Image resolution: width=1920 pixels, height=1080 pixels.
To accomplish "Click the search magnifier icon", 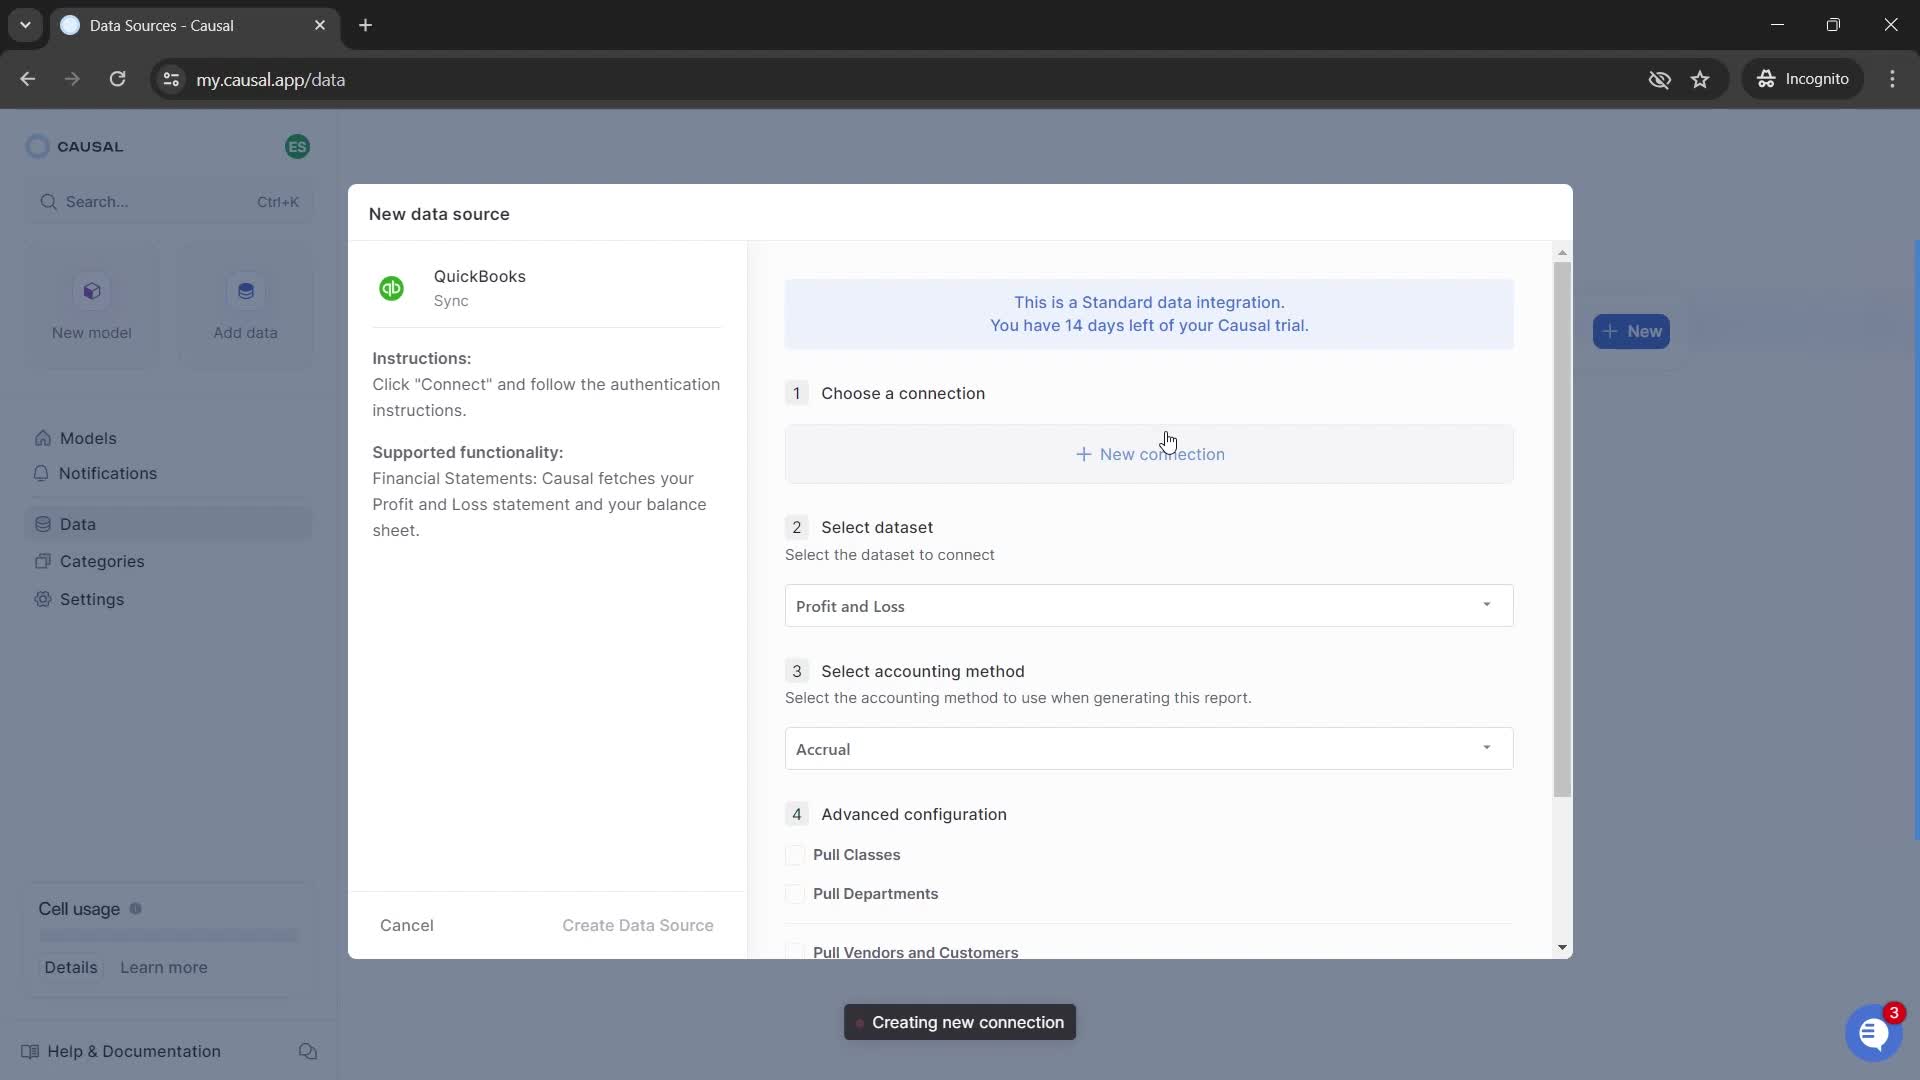I will click(48, 202).
